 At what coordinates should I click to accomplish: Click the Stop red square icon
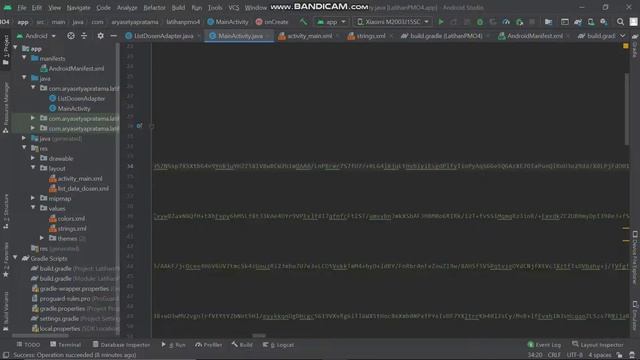click(532, 22)
